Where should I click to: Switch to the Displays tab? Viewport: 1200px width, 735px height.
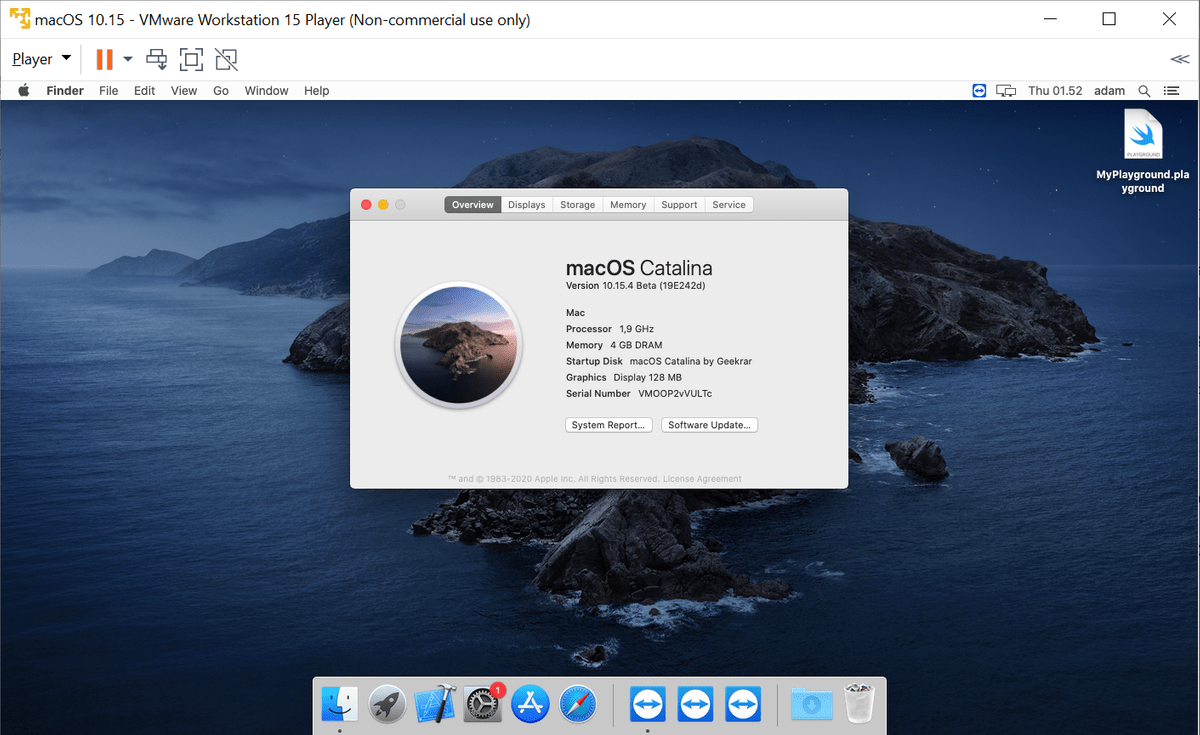[526, 204]
